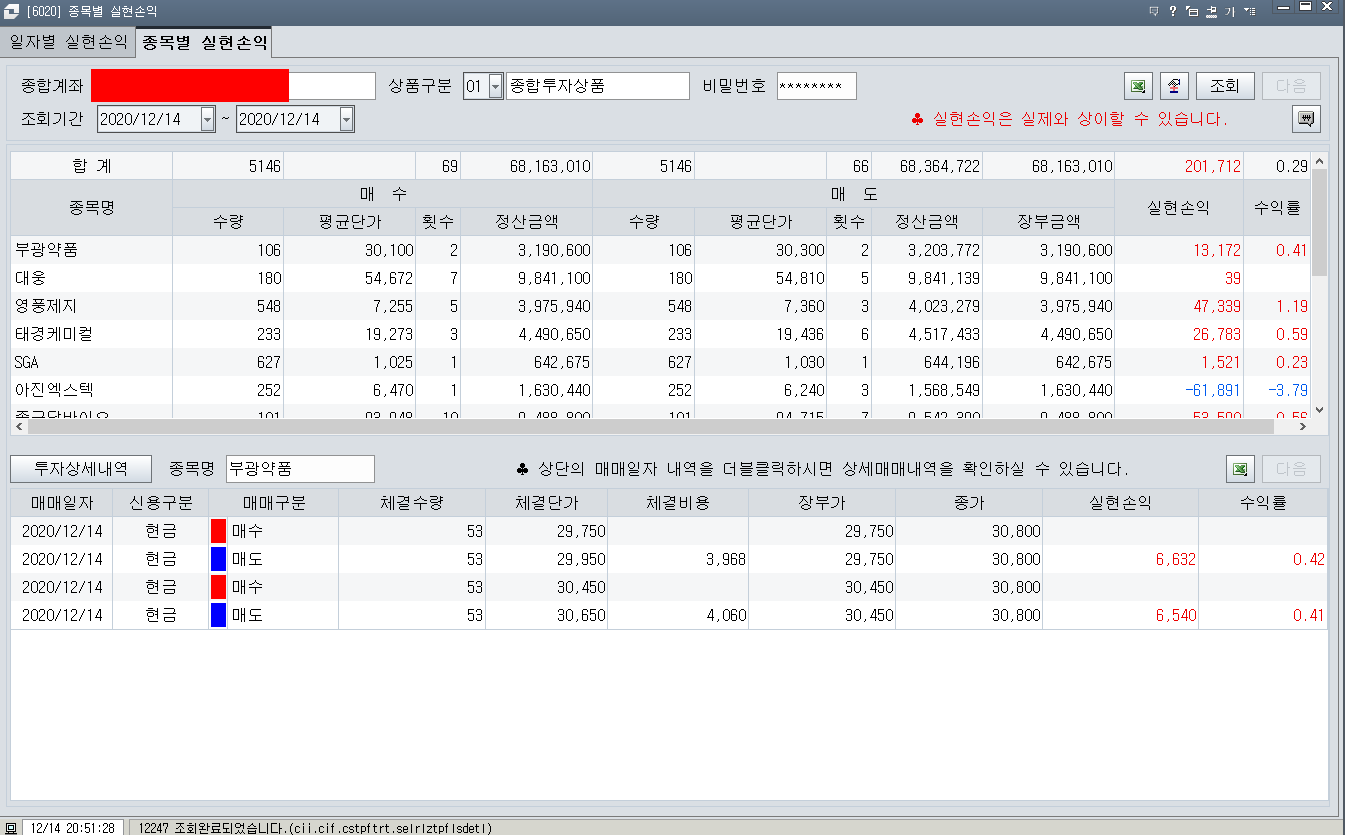Select the SGA stock row
Viewport: 1345px width, 835px height.
(x=660, y=361)
